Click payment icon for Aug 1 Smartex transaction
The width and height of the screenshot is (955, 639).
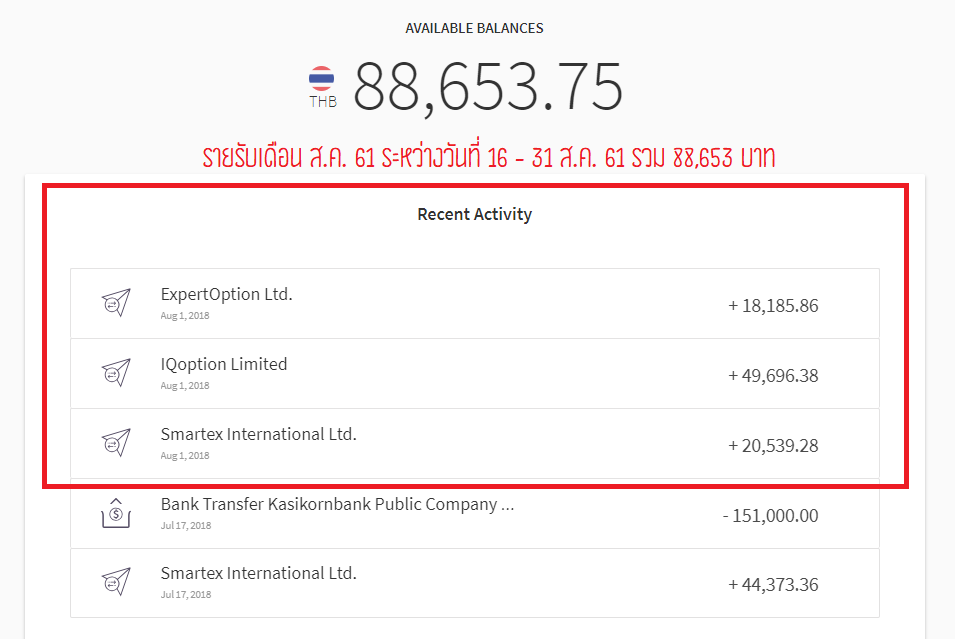click(x=116, y=443)
